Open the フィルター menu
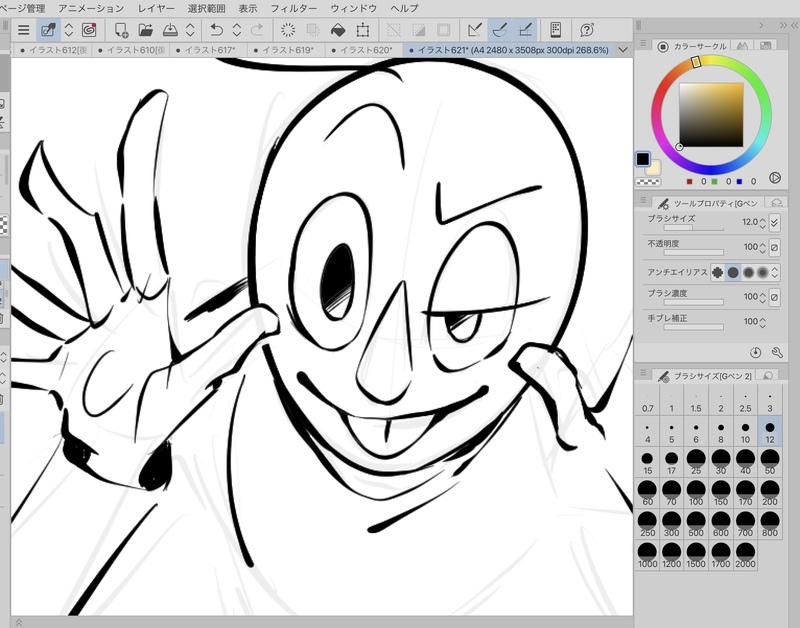The height and width of the screenshot is (628, 800). 294,8
